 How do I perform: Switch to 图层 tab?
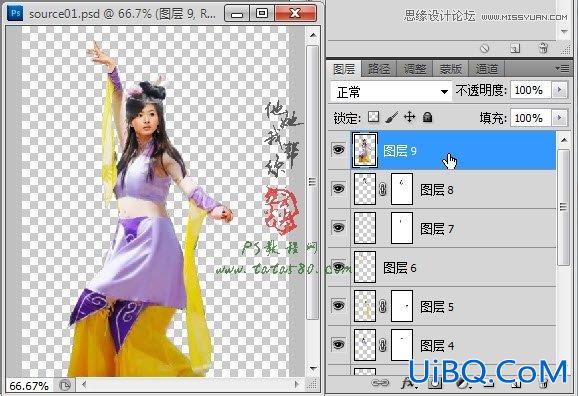coord(344,69)
